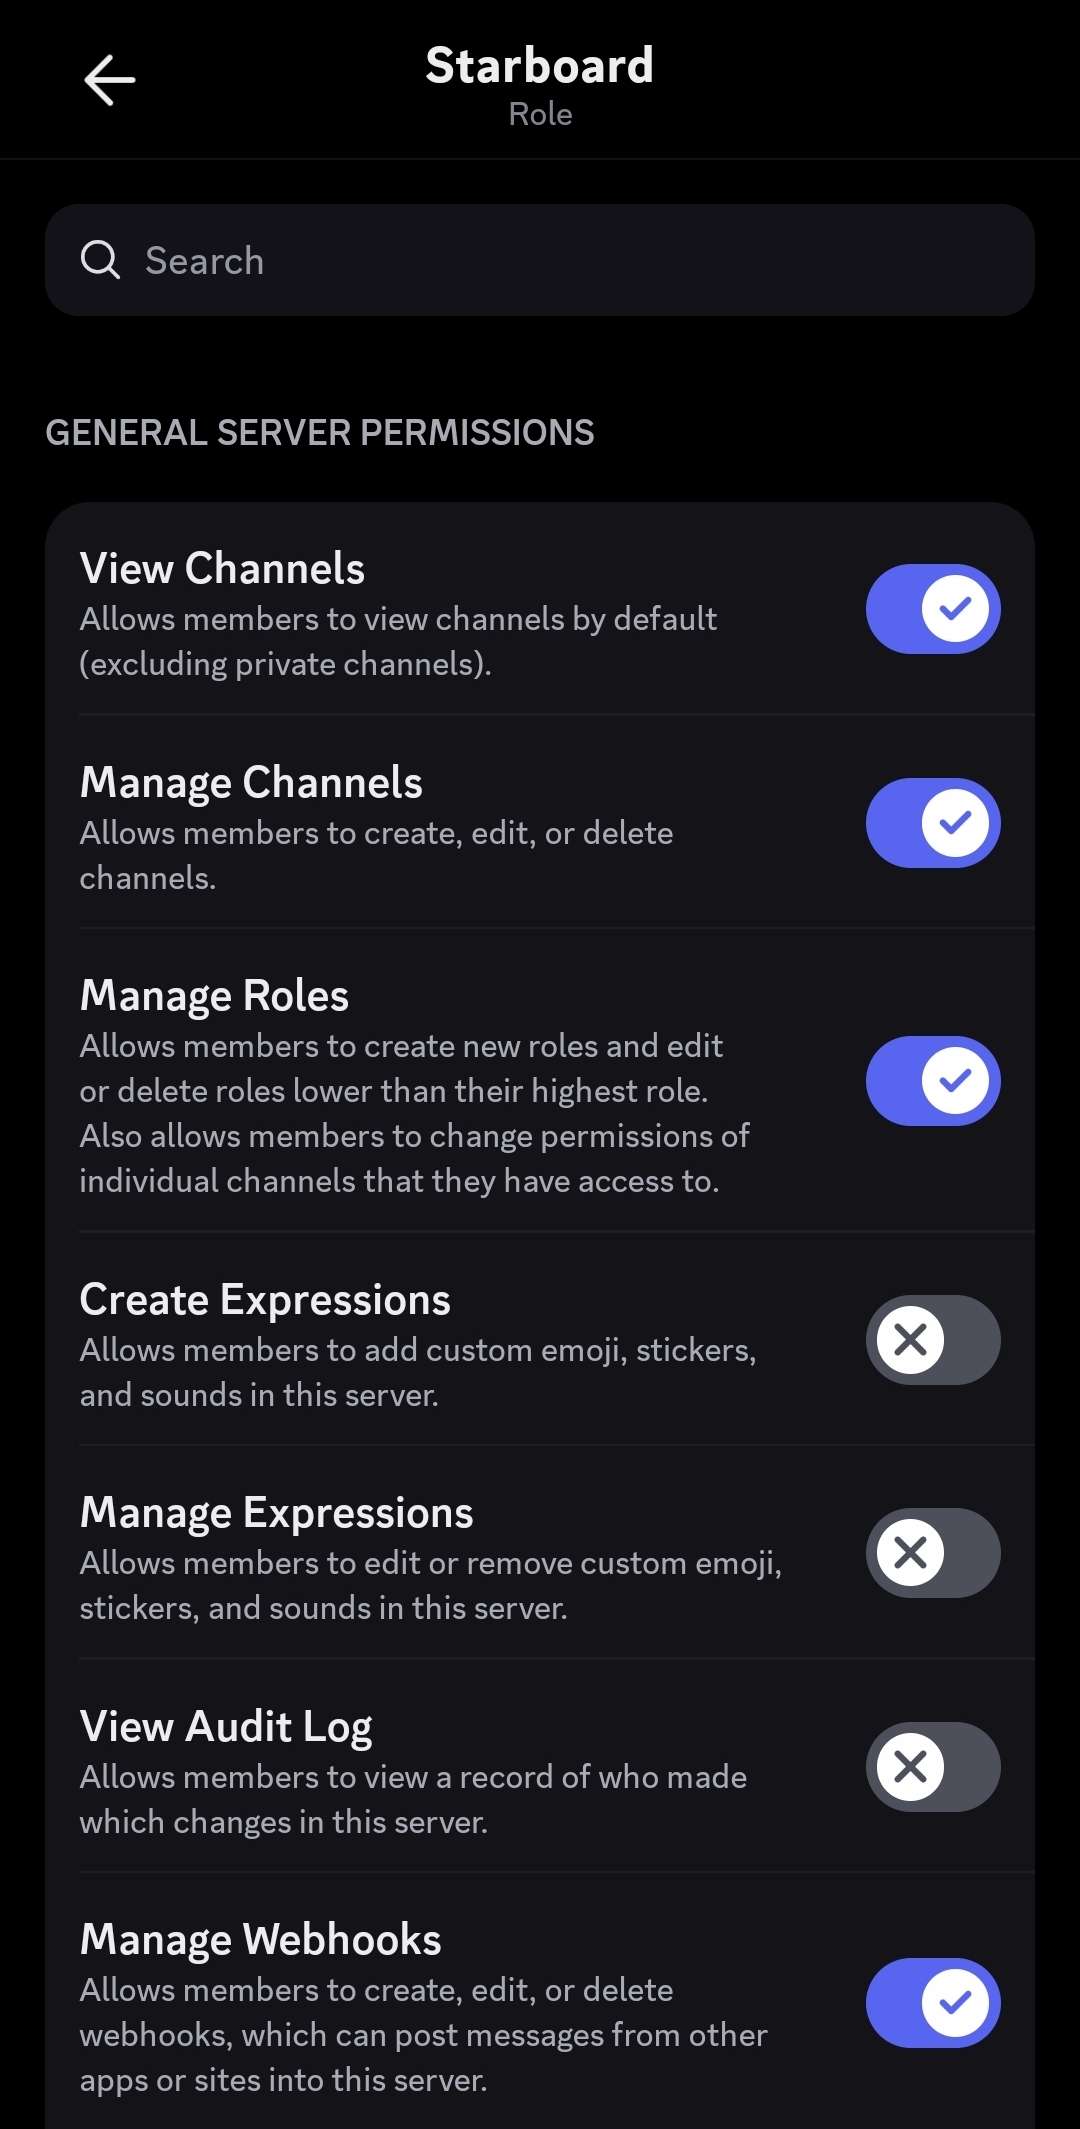The width and height of the screenshot is (1080, 2129).
Task: Type in the Search permissions field
Action: point(560,260)
